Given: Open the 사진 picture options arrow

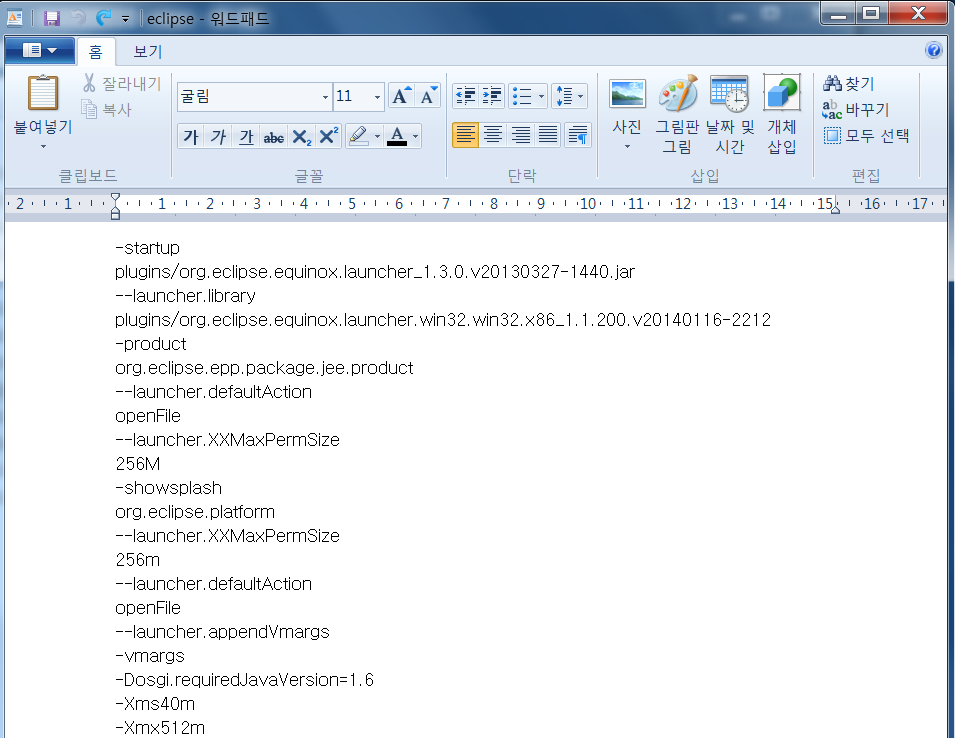Looking at the screenshot, I should click(x=627, y=146).
